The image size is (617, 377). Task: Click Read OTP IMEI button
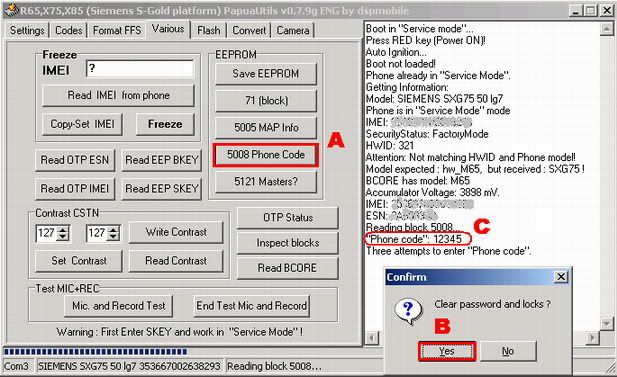pos(75,189)
